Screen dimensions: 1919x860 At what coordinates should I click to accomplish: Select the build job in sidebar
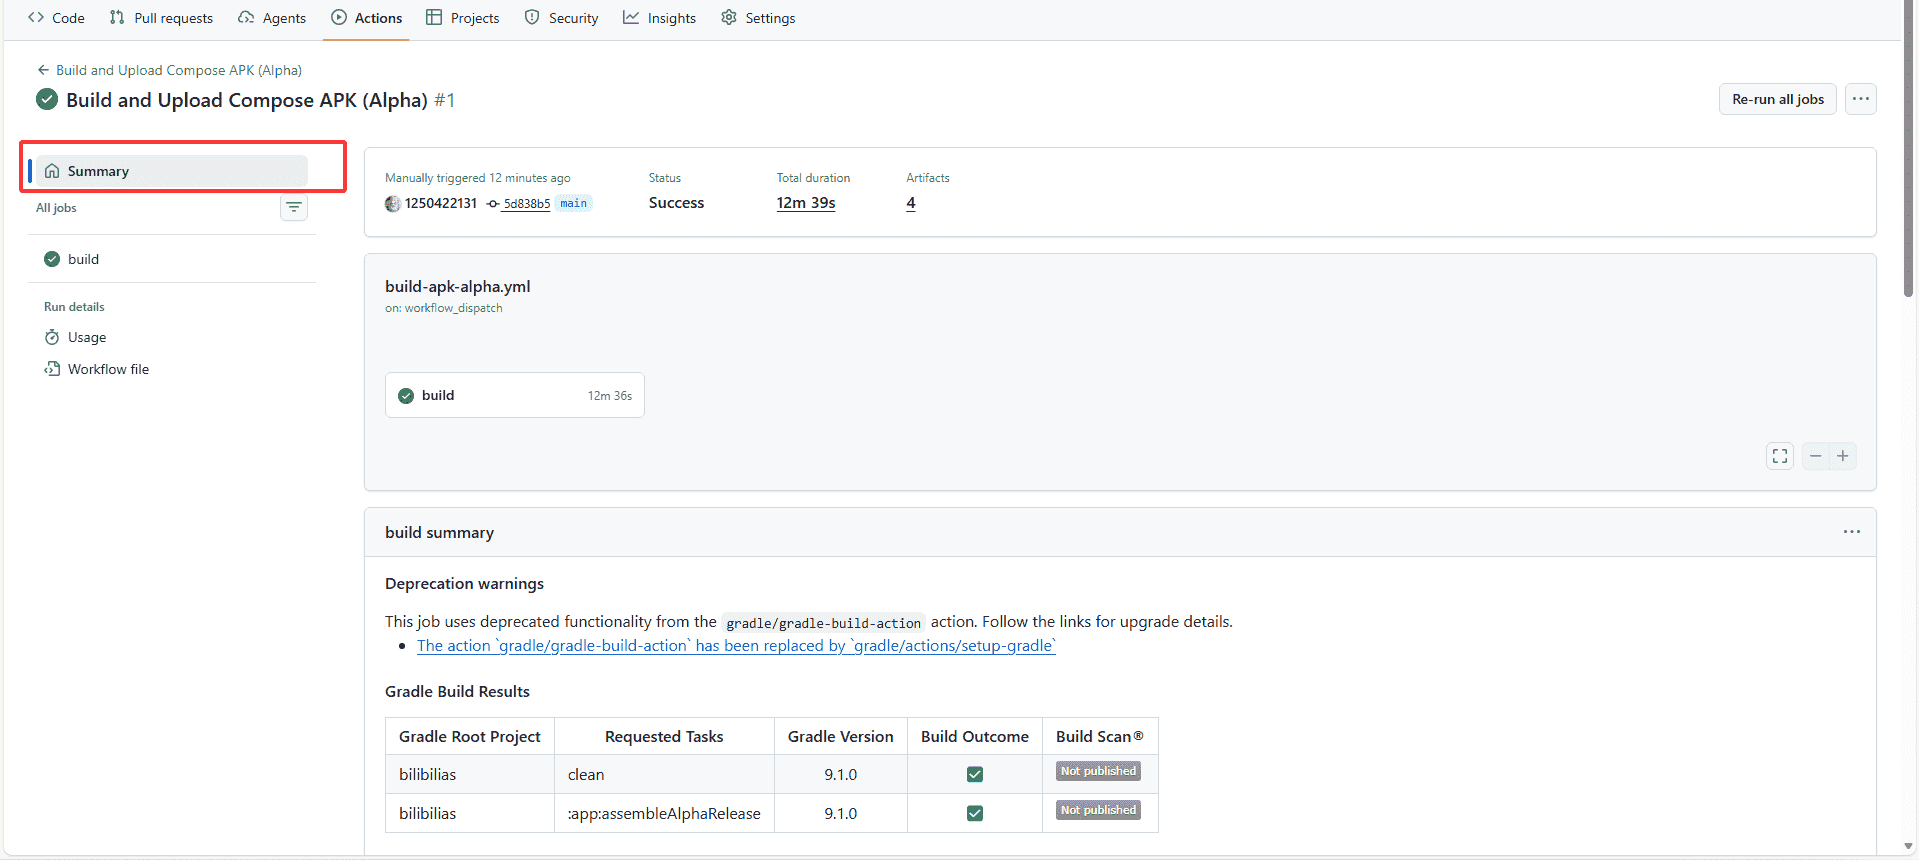click(x=83, y=259)
